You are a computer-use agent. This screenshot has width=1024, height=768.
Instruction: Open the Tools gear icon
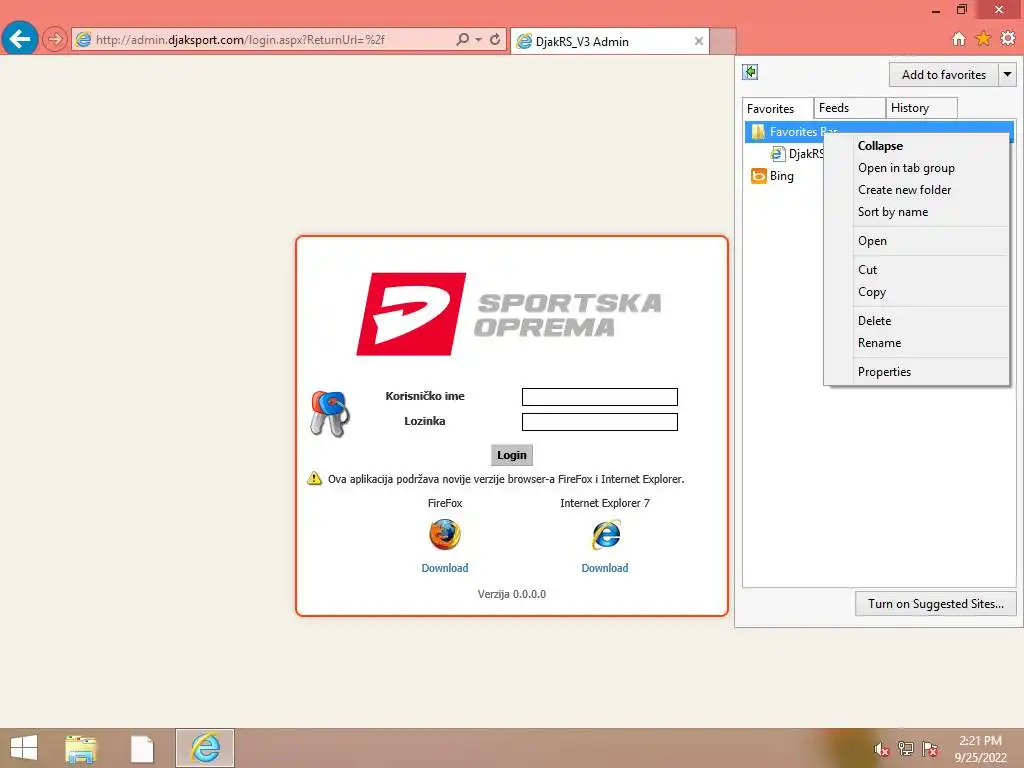[x=1008, y=39]
